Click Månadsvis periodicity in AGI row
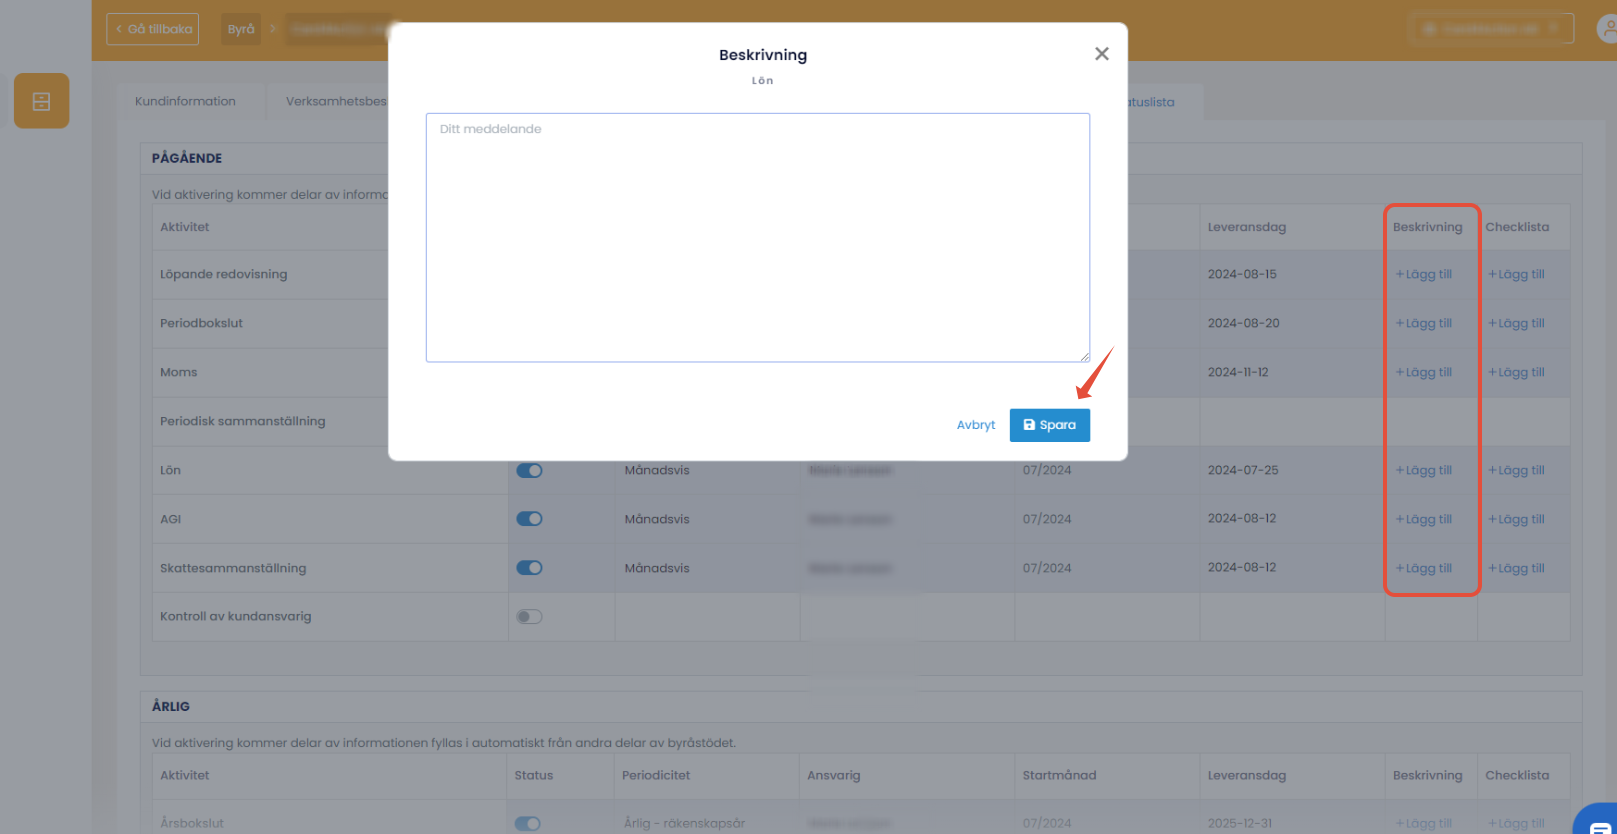Screen dimensions: 1617x834 657,519
